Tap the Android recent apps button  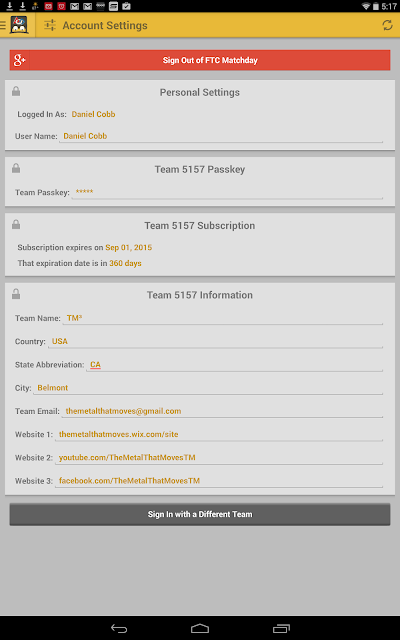click(x=281, y=629)
